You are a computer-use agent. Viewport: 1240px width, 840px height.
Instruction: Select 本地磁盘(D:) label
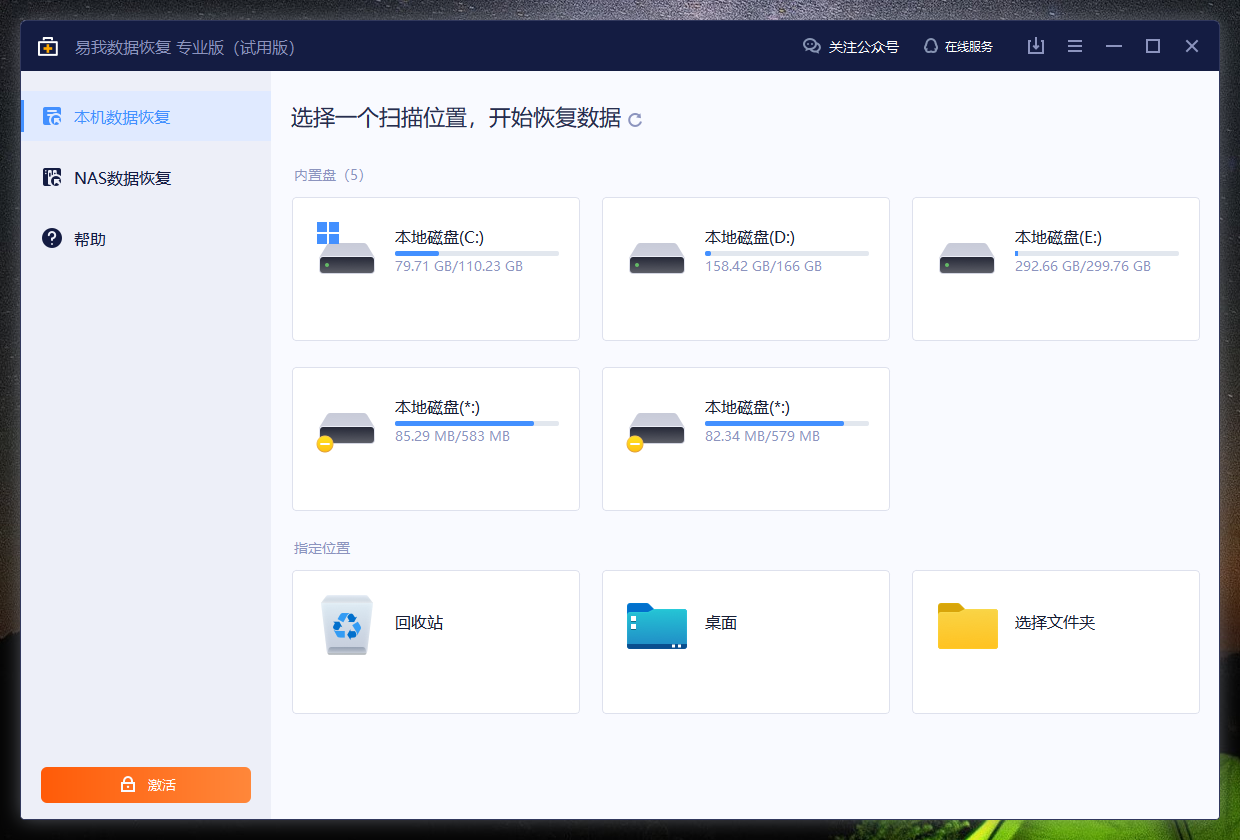tap(750, 237)
